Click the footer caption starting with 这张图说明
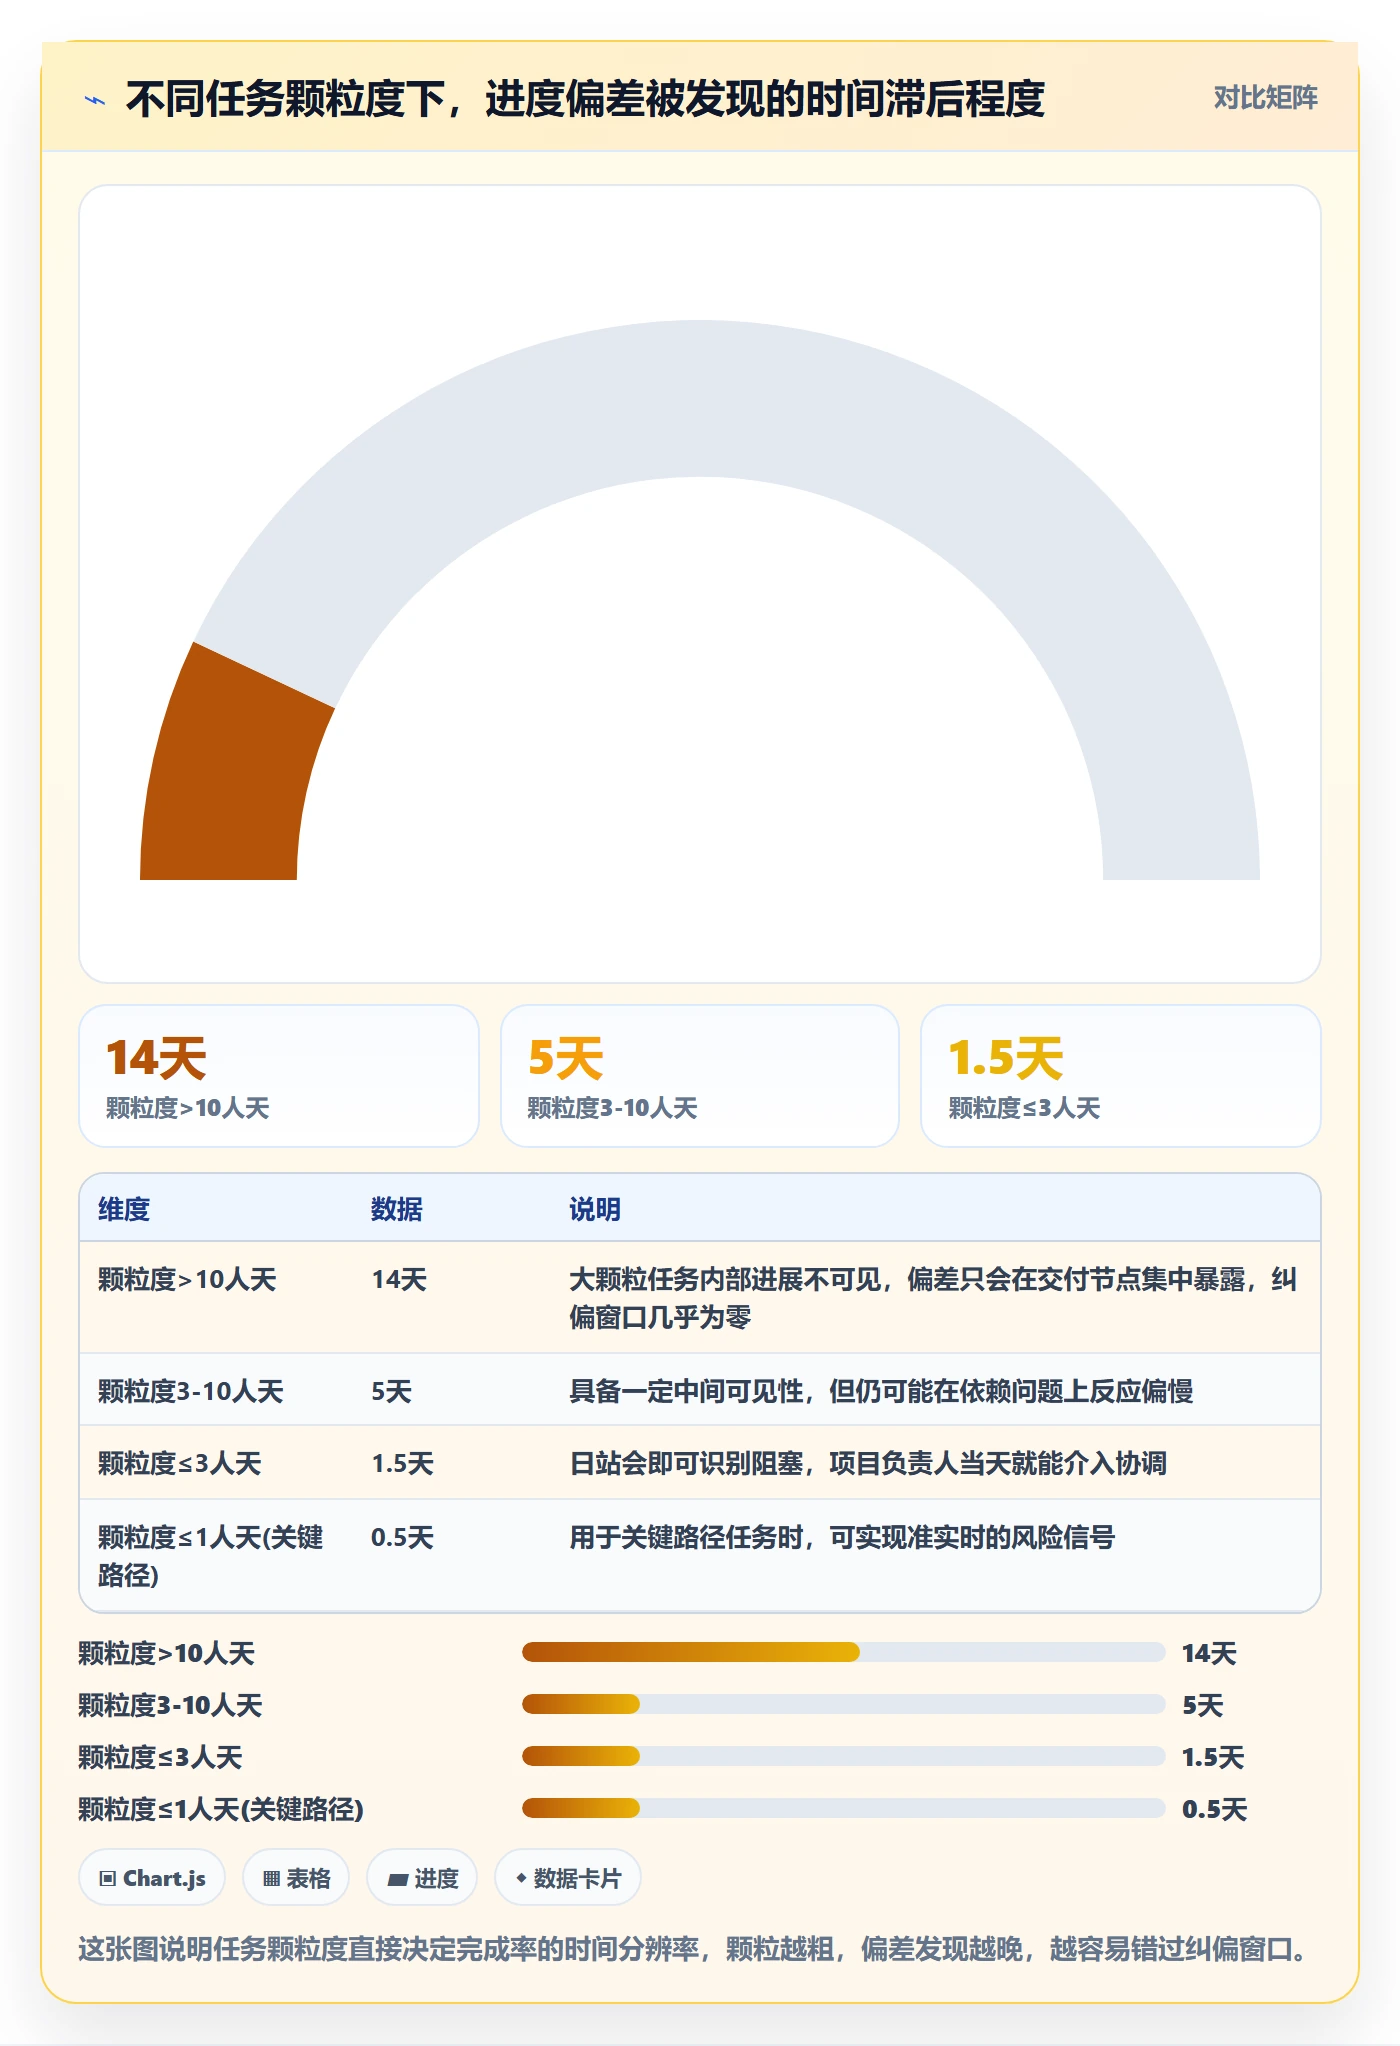This screenshot has width=1400, height=2046. (x=692, y=1949)
